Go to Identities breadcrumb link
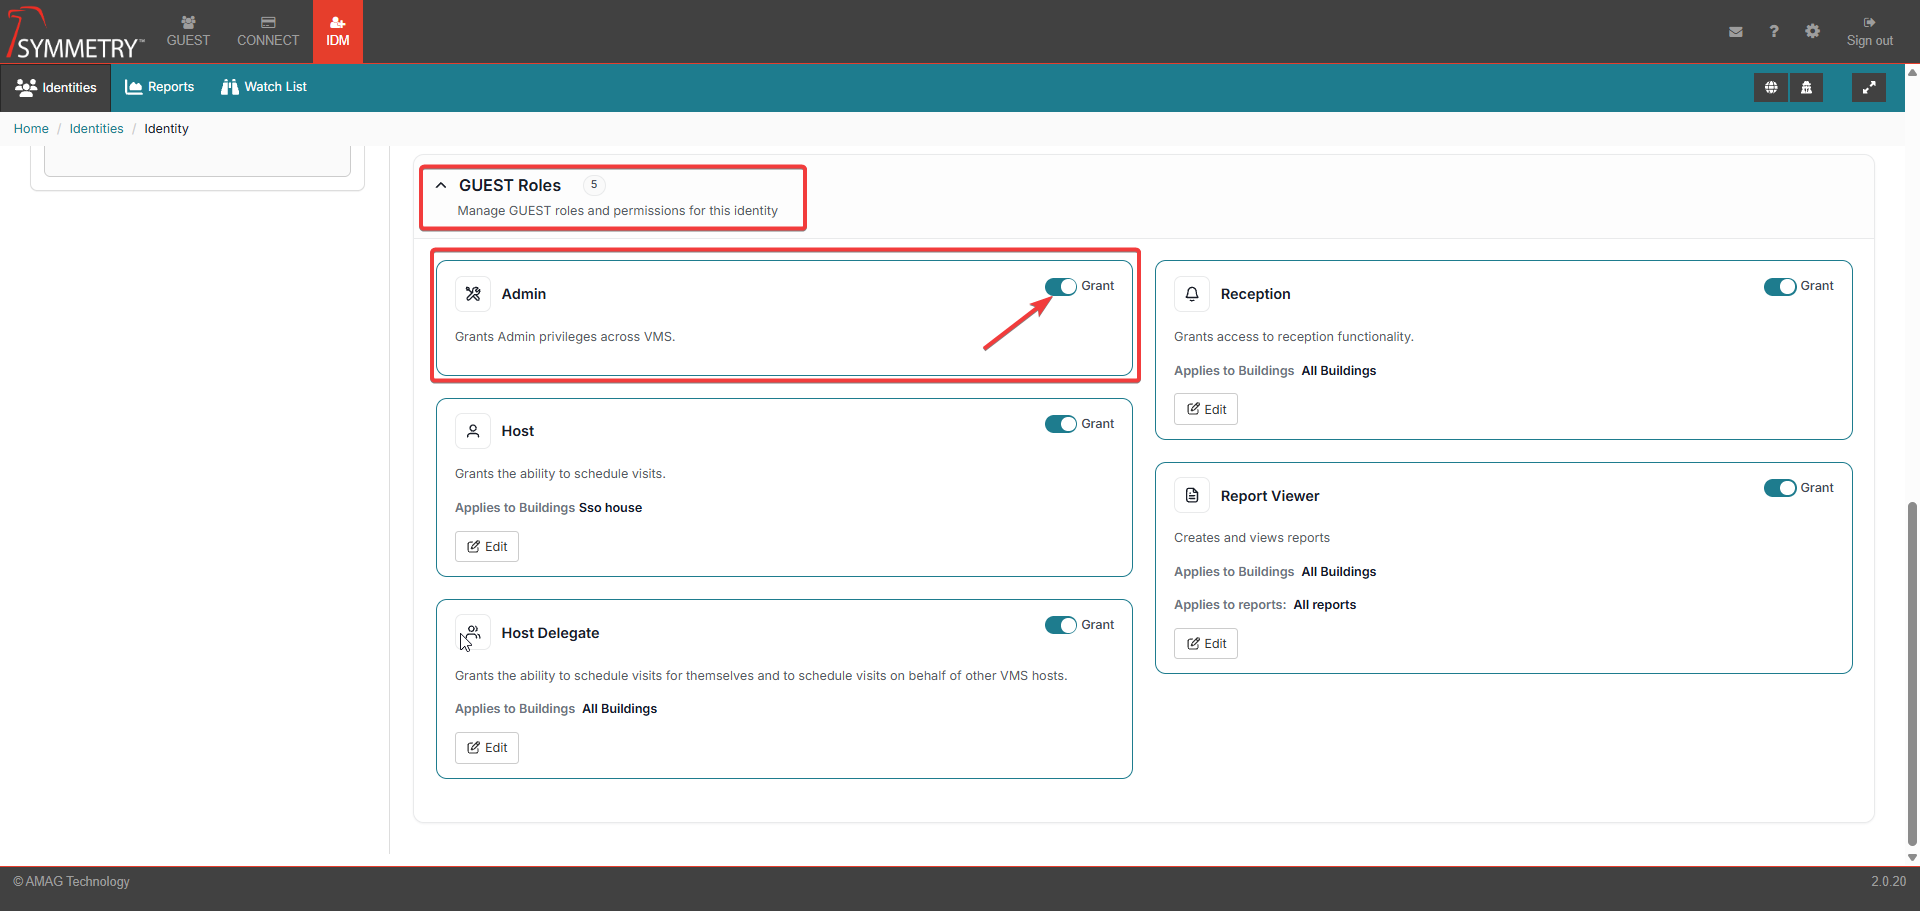Viewport: 1920px width, 911px height. point(96,129)
